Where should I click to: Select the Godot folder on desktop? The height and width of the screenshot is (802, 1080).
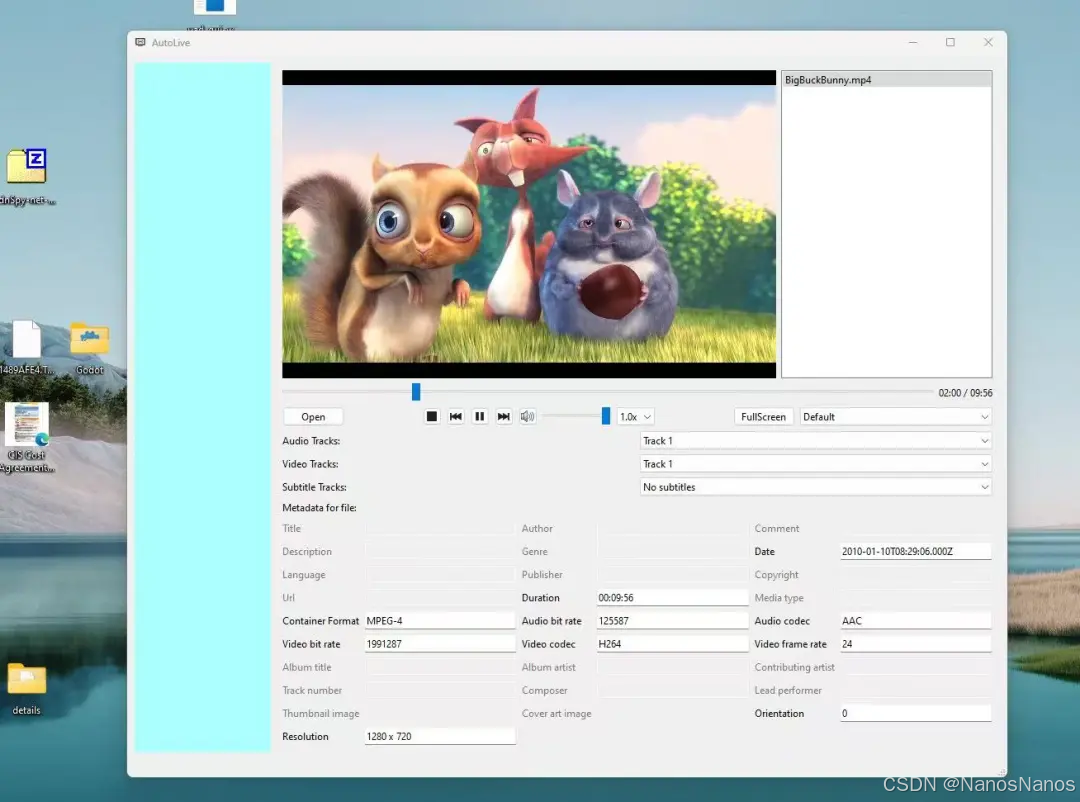tap(90, 348)
